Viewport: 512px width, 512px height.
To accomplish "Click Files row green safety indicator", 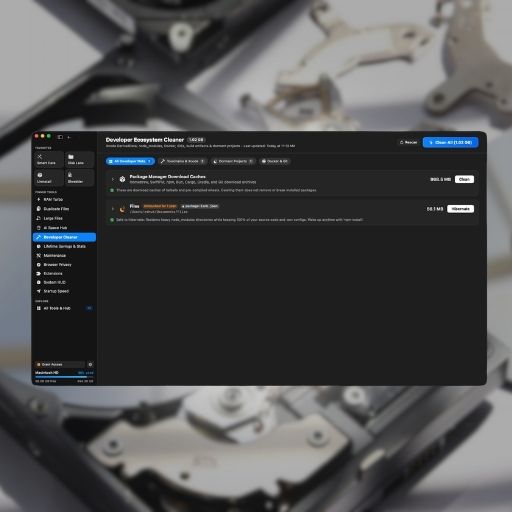I will point(112,220).
